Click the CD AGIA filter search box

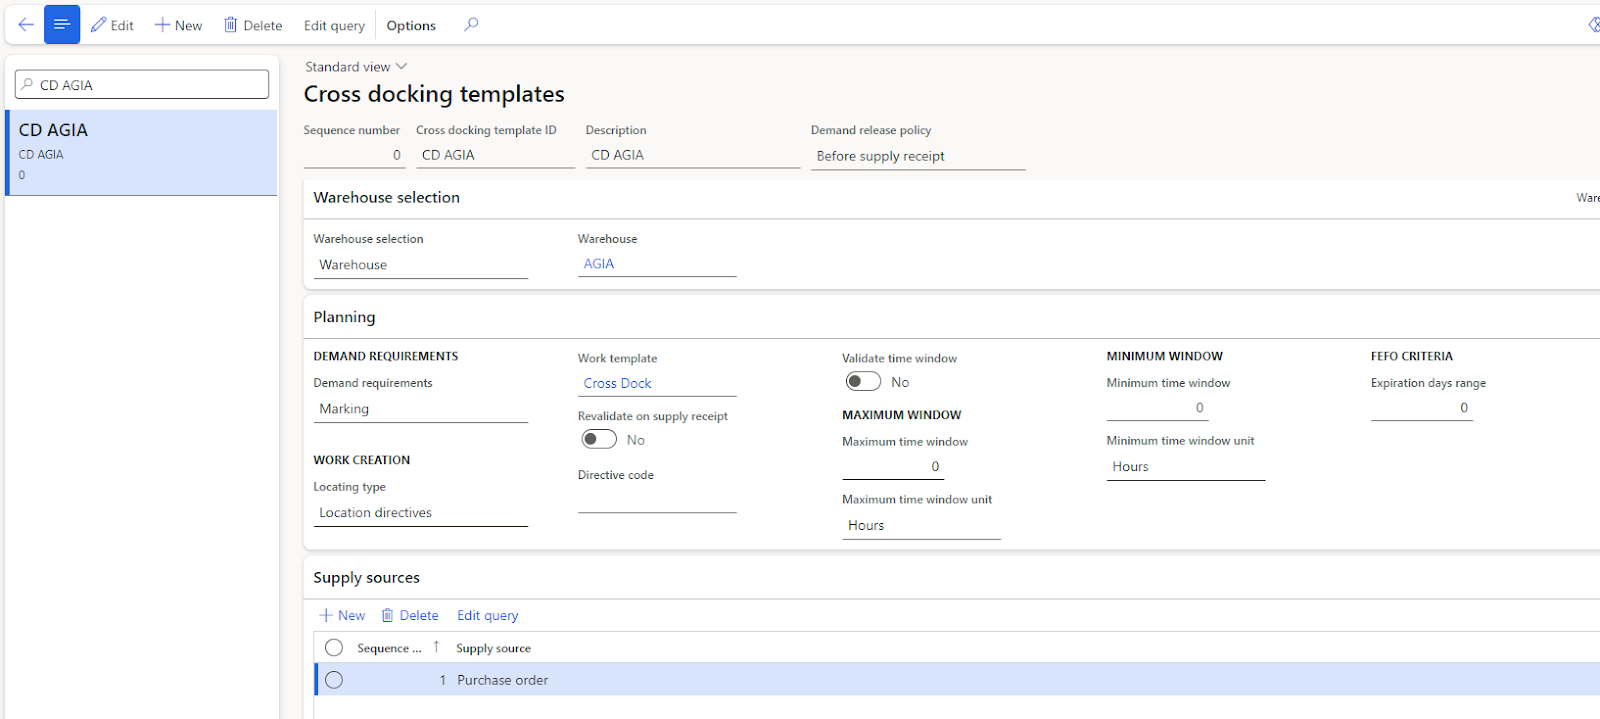coord(142,85)
